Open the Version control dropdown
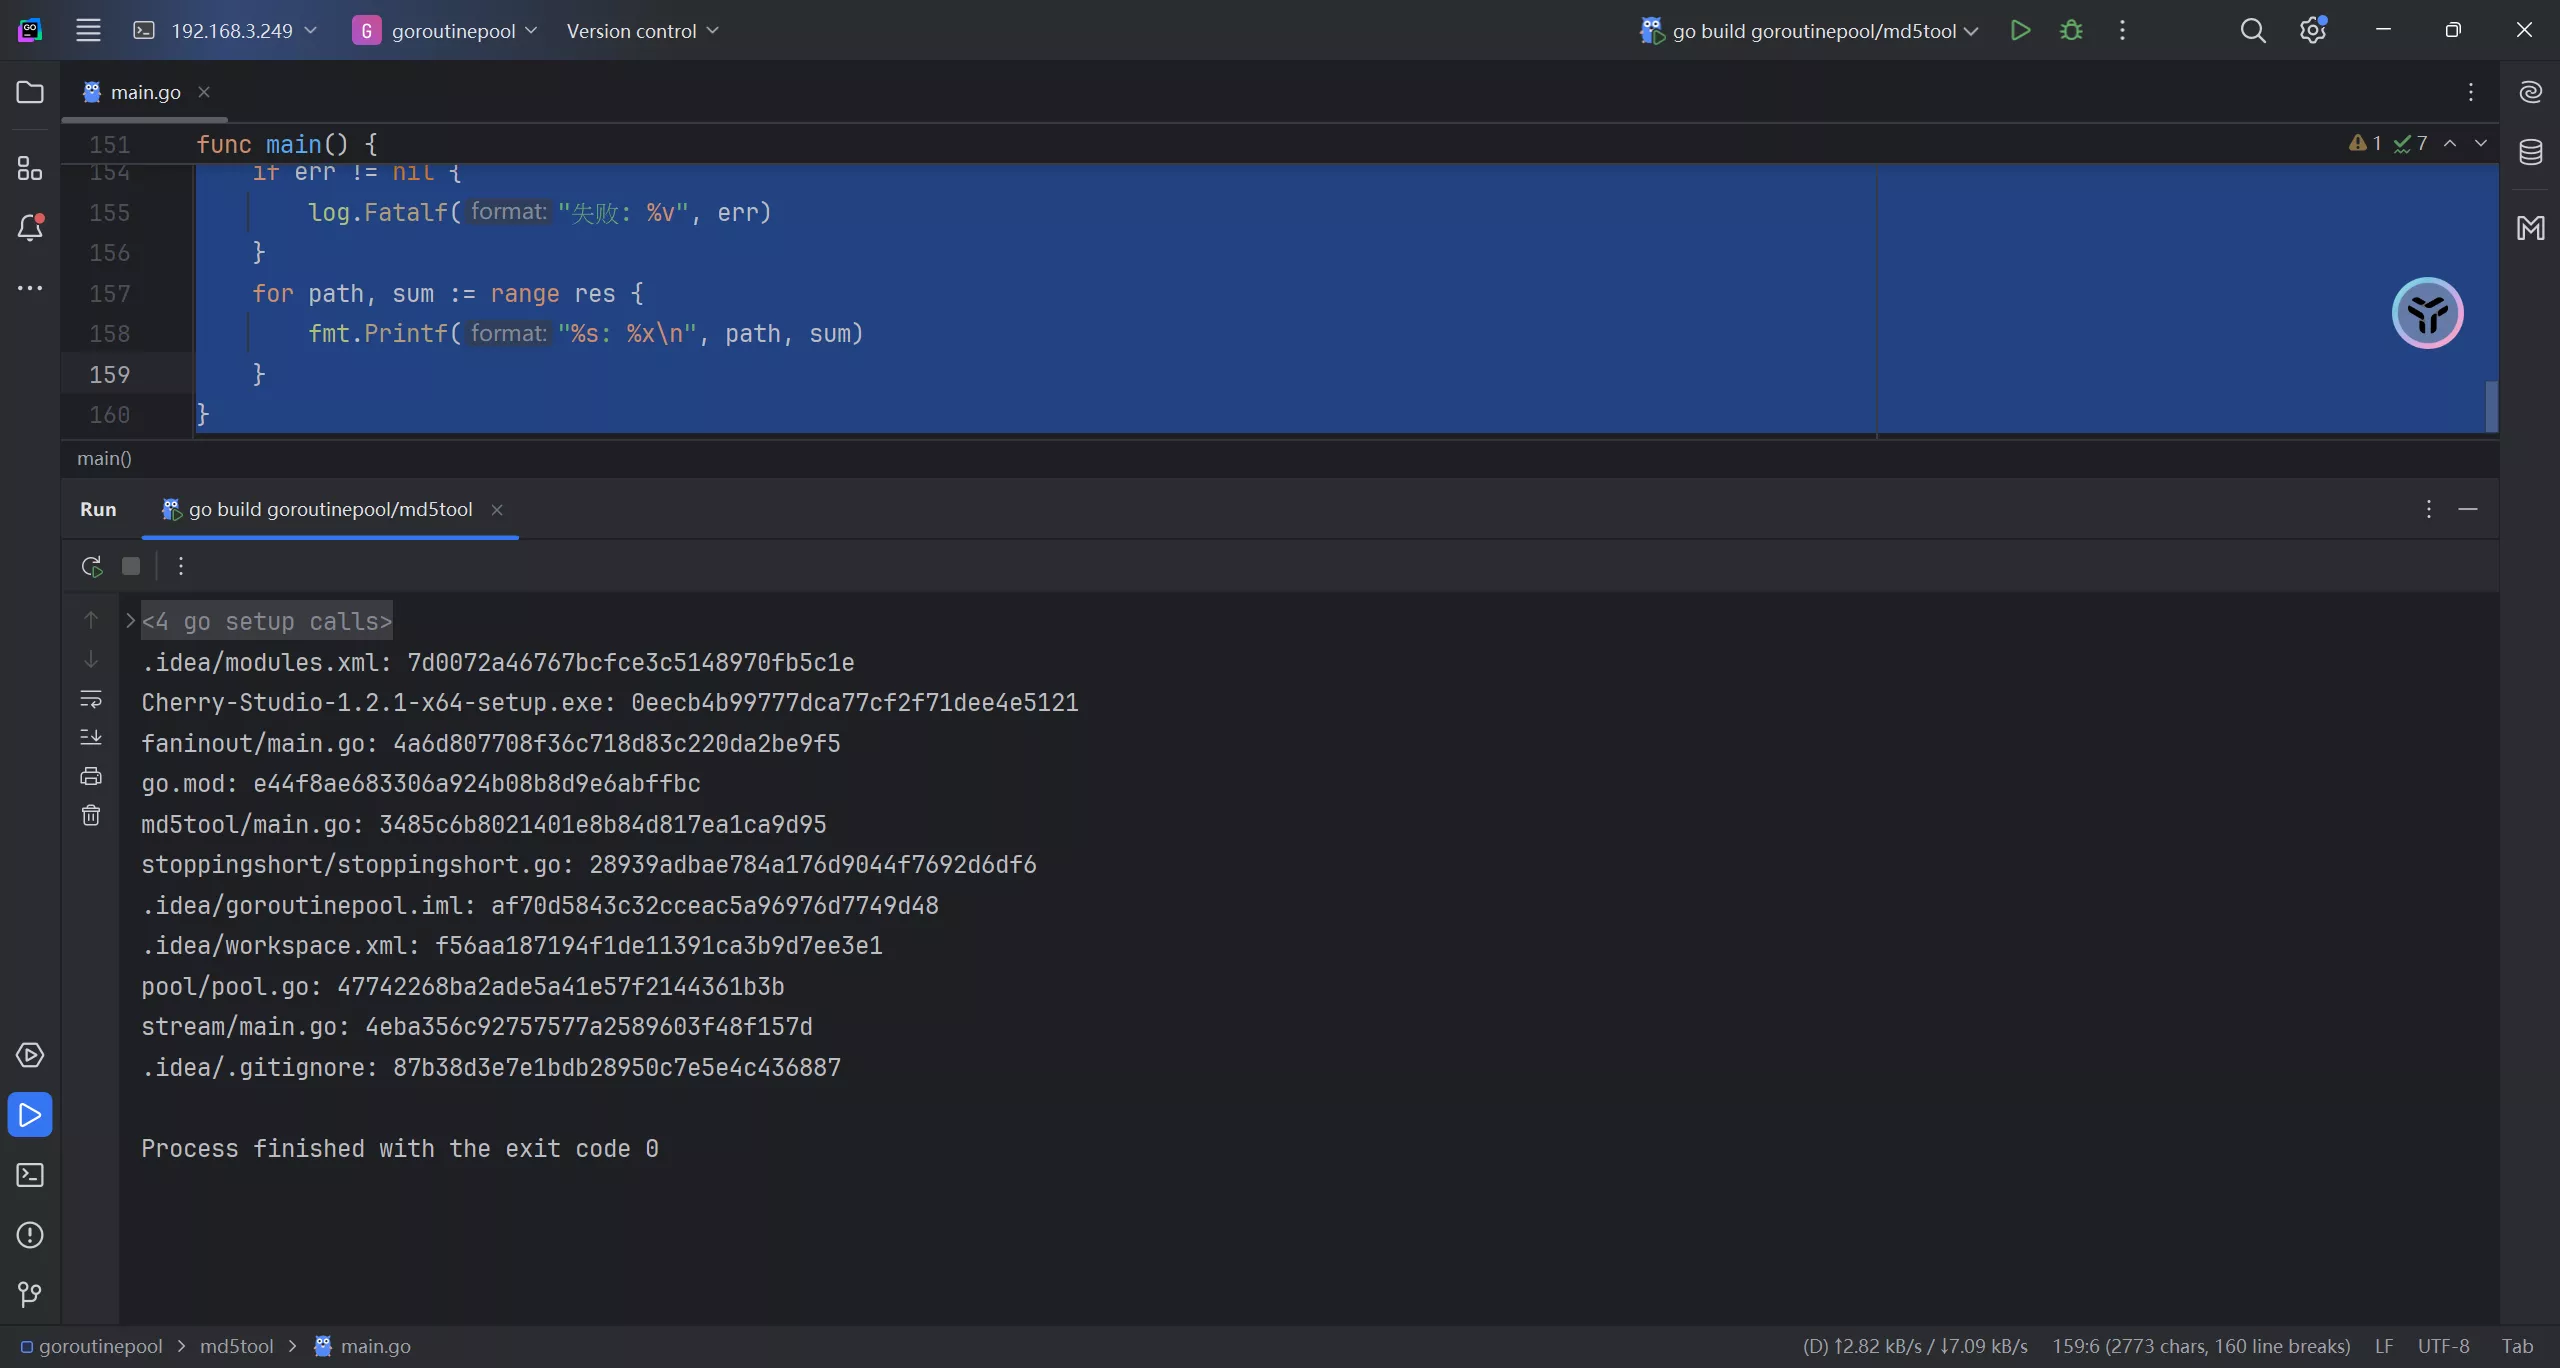2560x1368 pixels. click(642, 31)
